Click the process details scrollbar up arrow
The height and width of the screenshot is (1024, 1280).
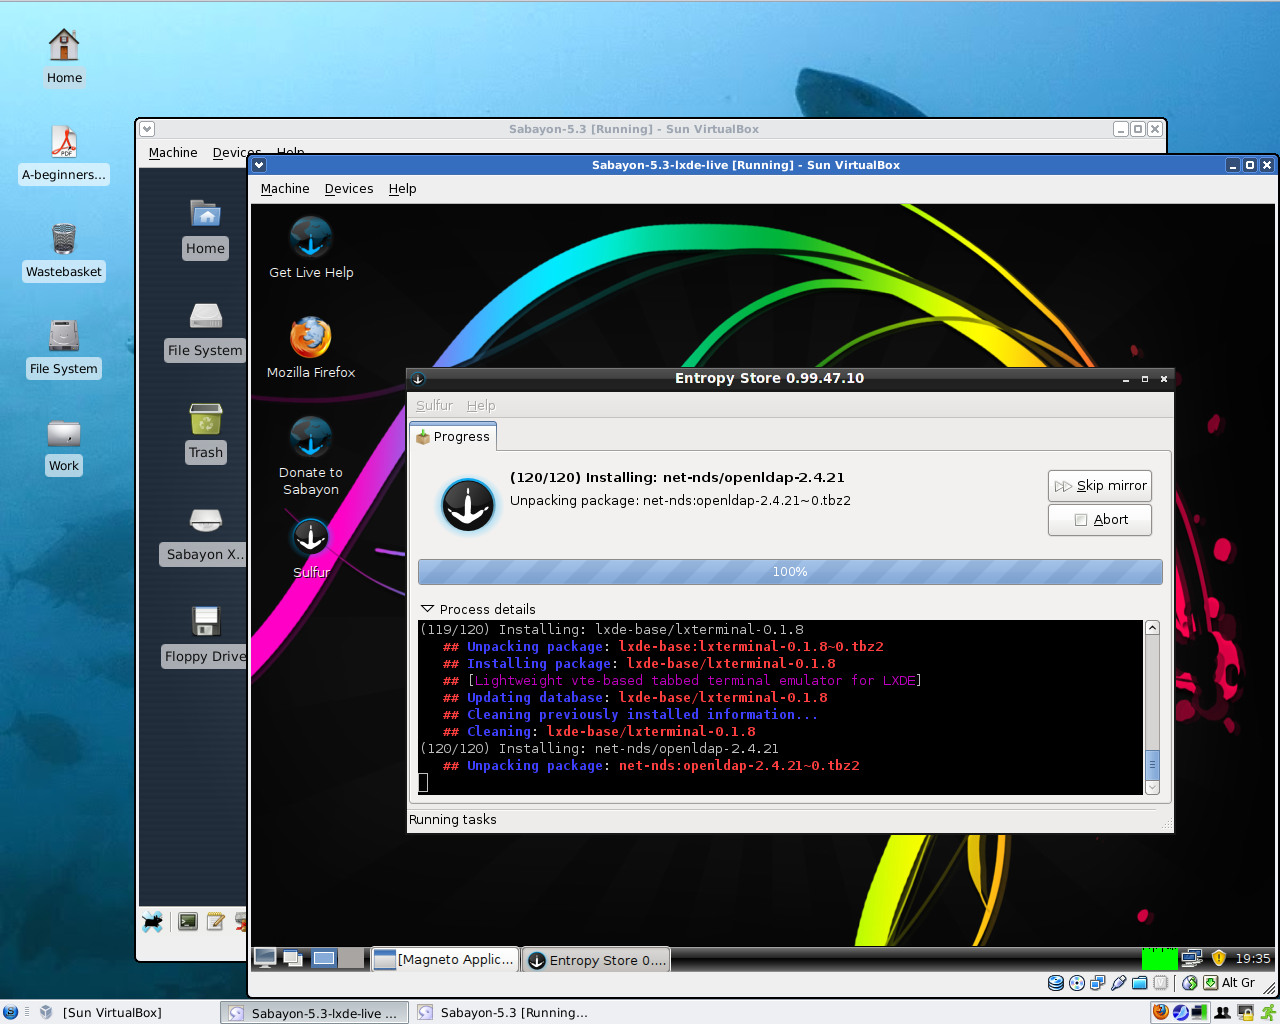[1152, 628]
